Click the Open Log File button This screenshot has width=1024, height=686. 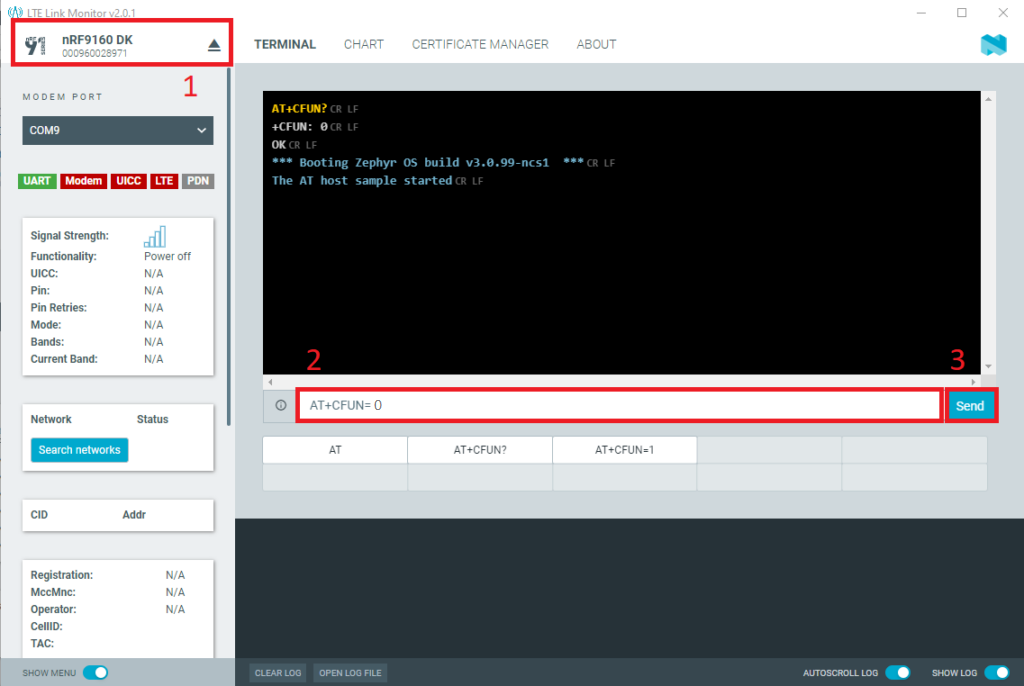(x=350, y=673)
